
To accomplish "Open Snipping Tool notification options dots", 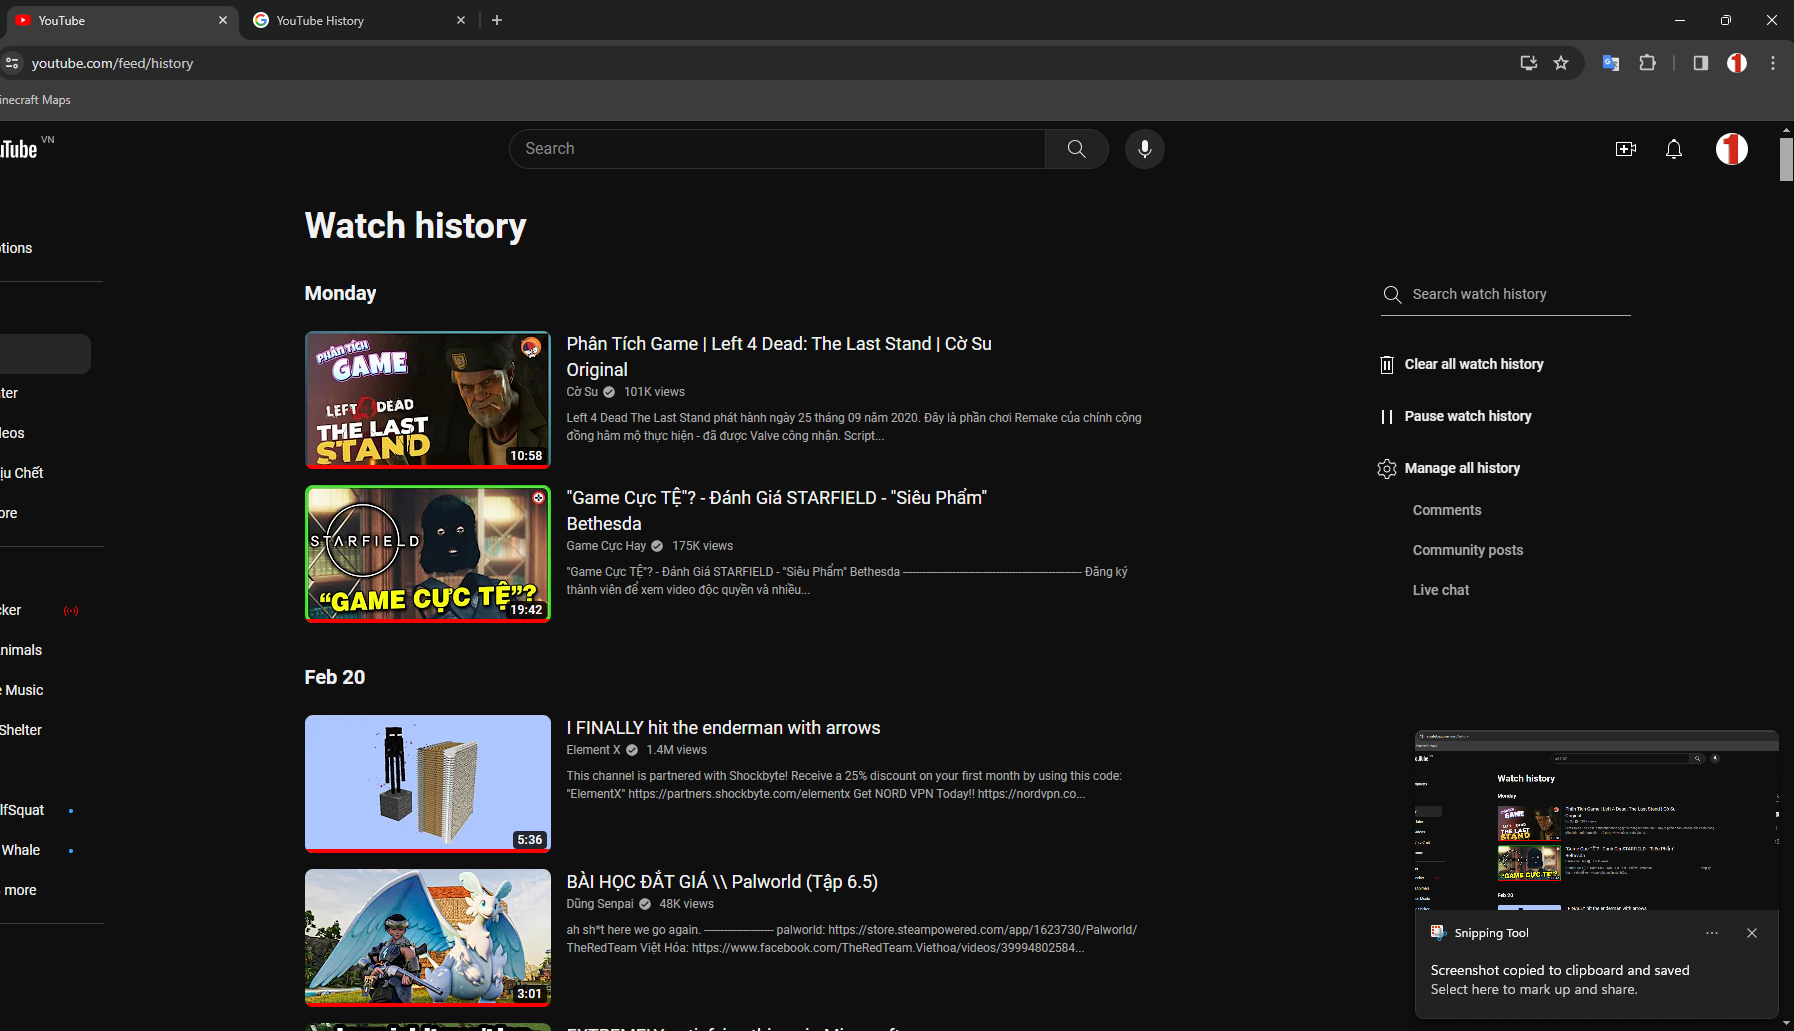I will pos(1712,933).
